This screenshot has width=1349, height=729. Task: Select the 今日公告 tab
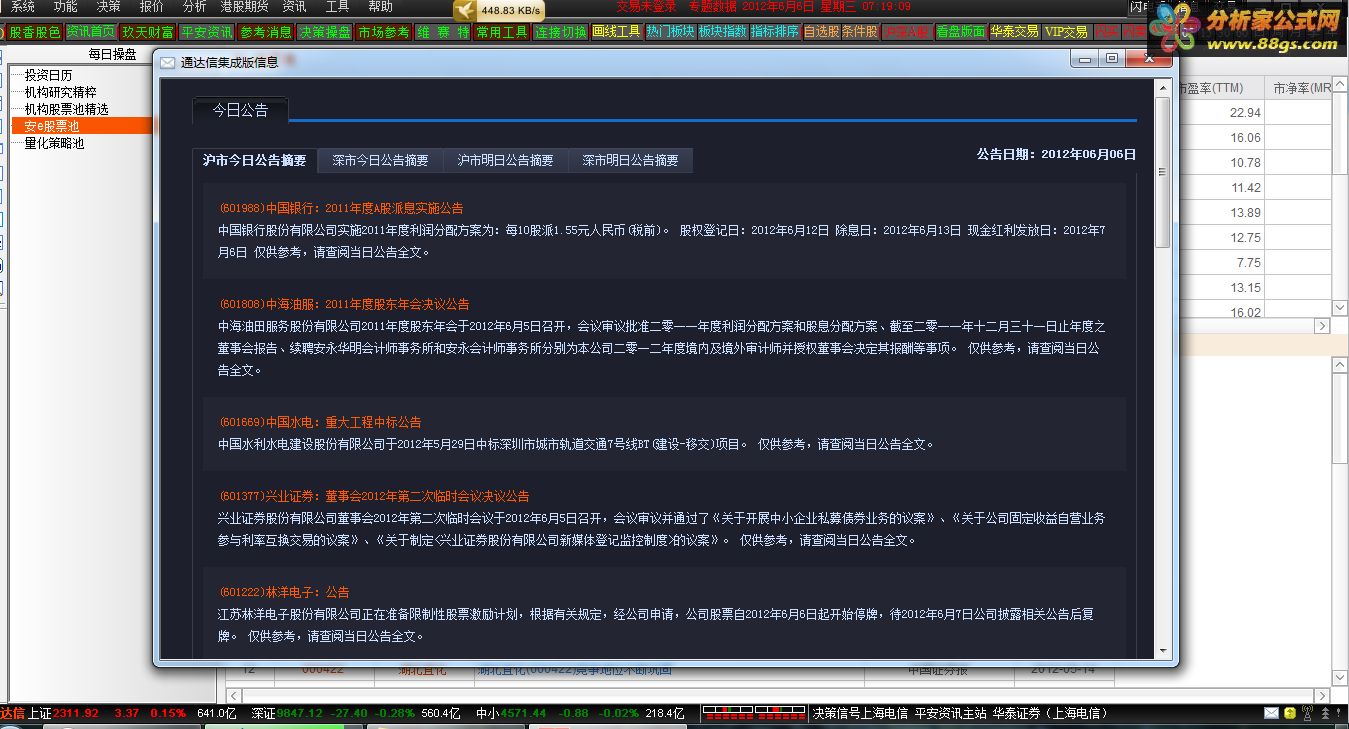[x=240, y=110]
